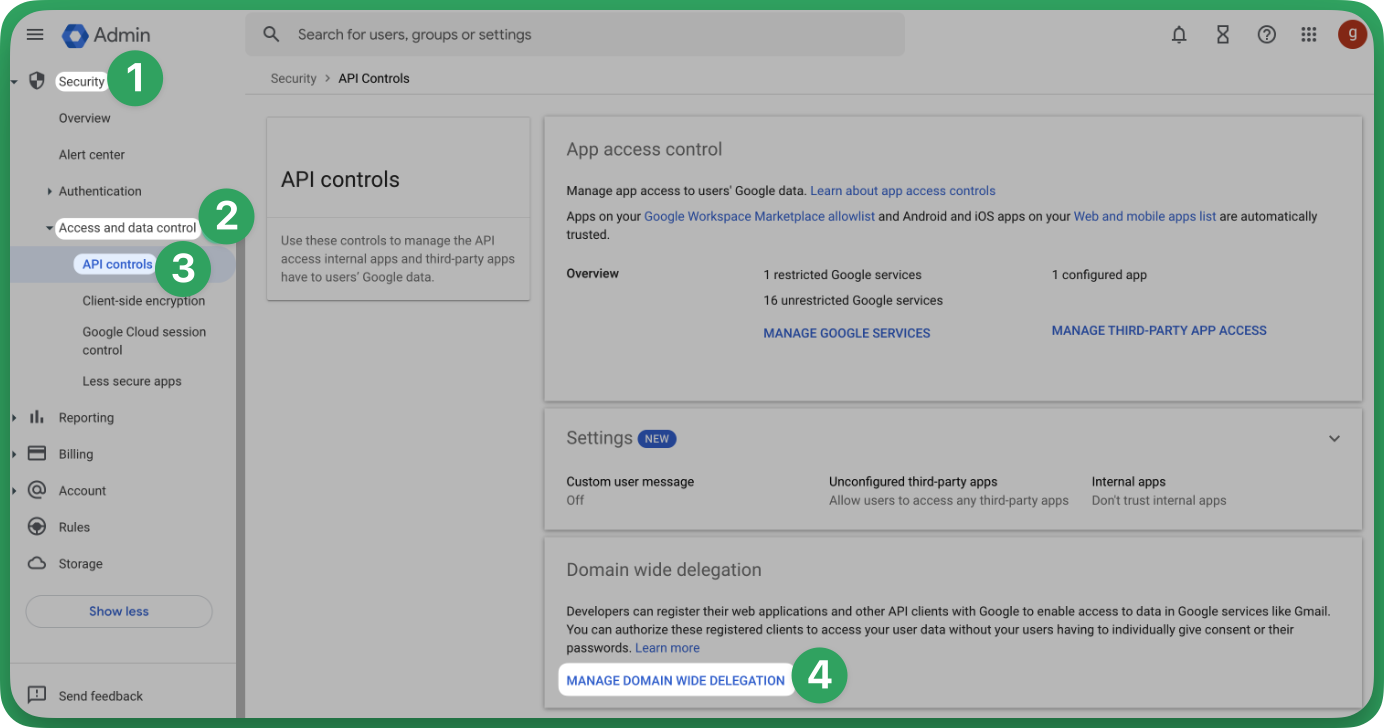
Task: Open Google Workspace Marketplace allowlist link
Action: click(759, 216)
